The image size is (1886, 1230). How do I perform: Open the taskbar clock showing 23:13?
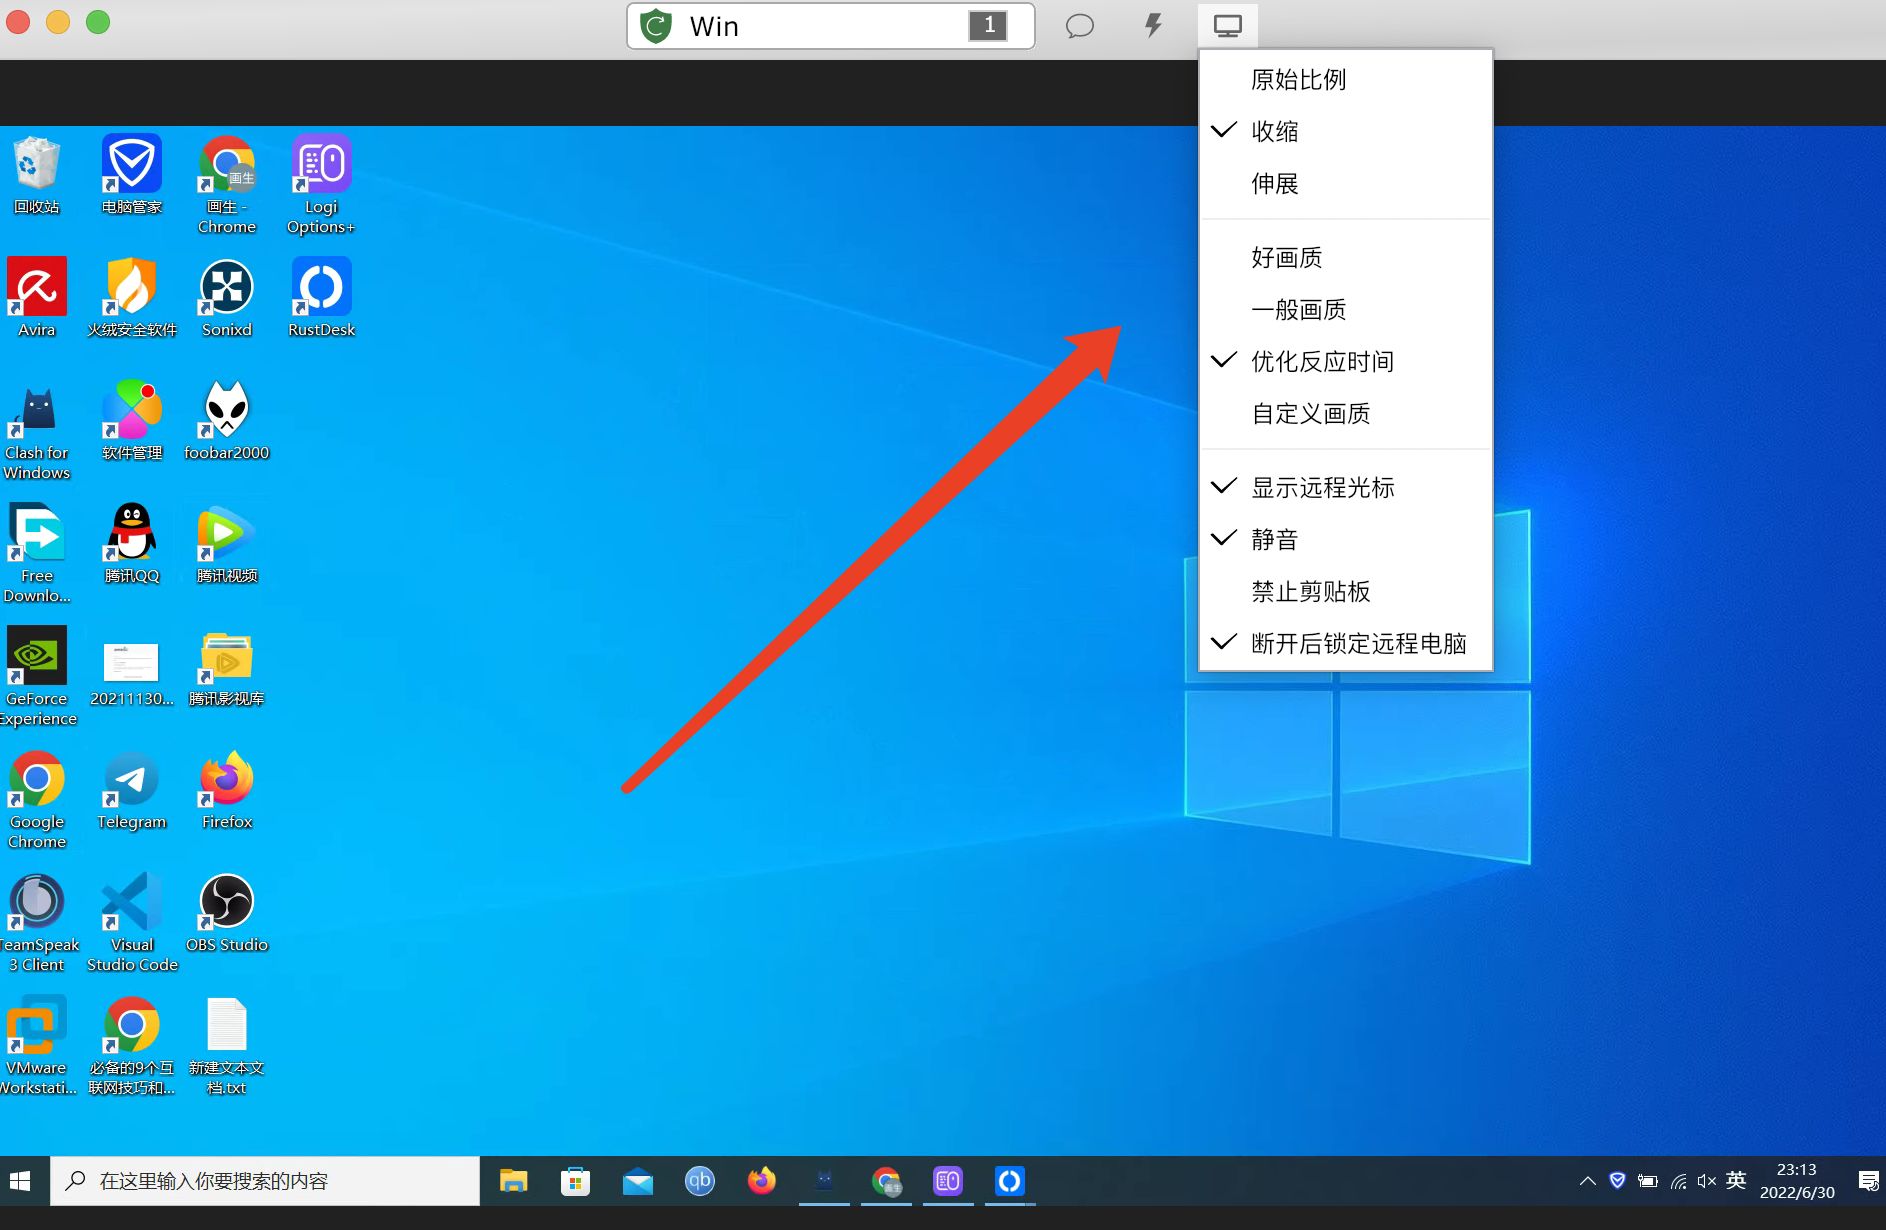(x=1797, y=1181)
